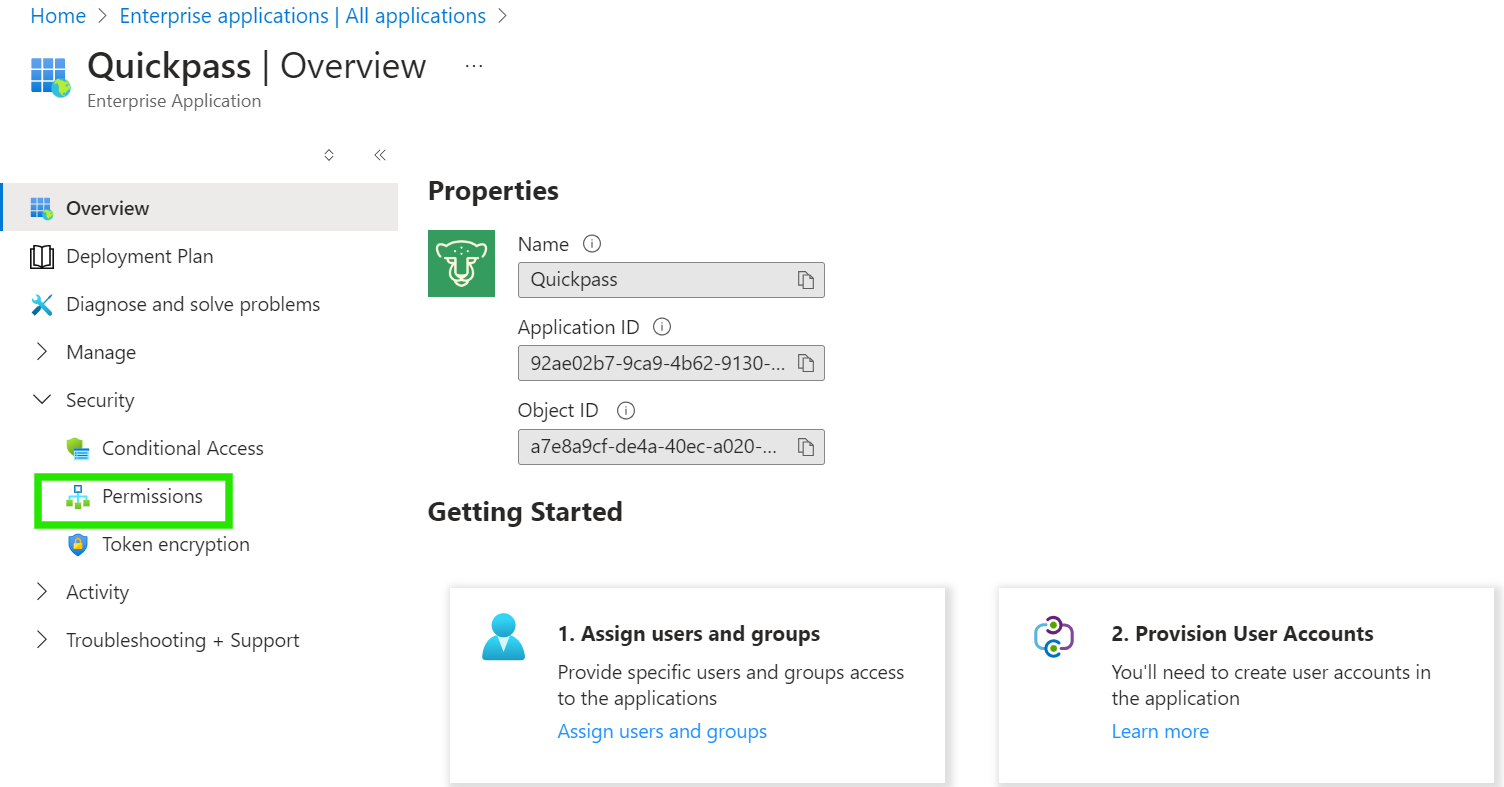
Task: Click the Assign users and groups person icon
Action: tap(503, 637)
